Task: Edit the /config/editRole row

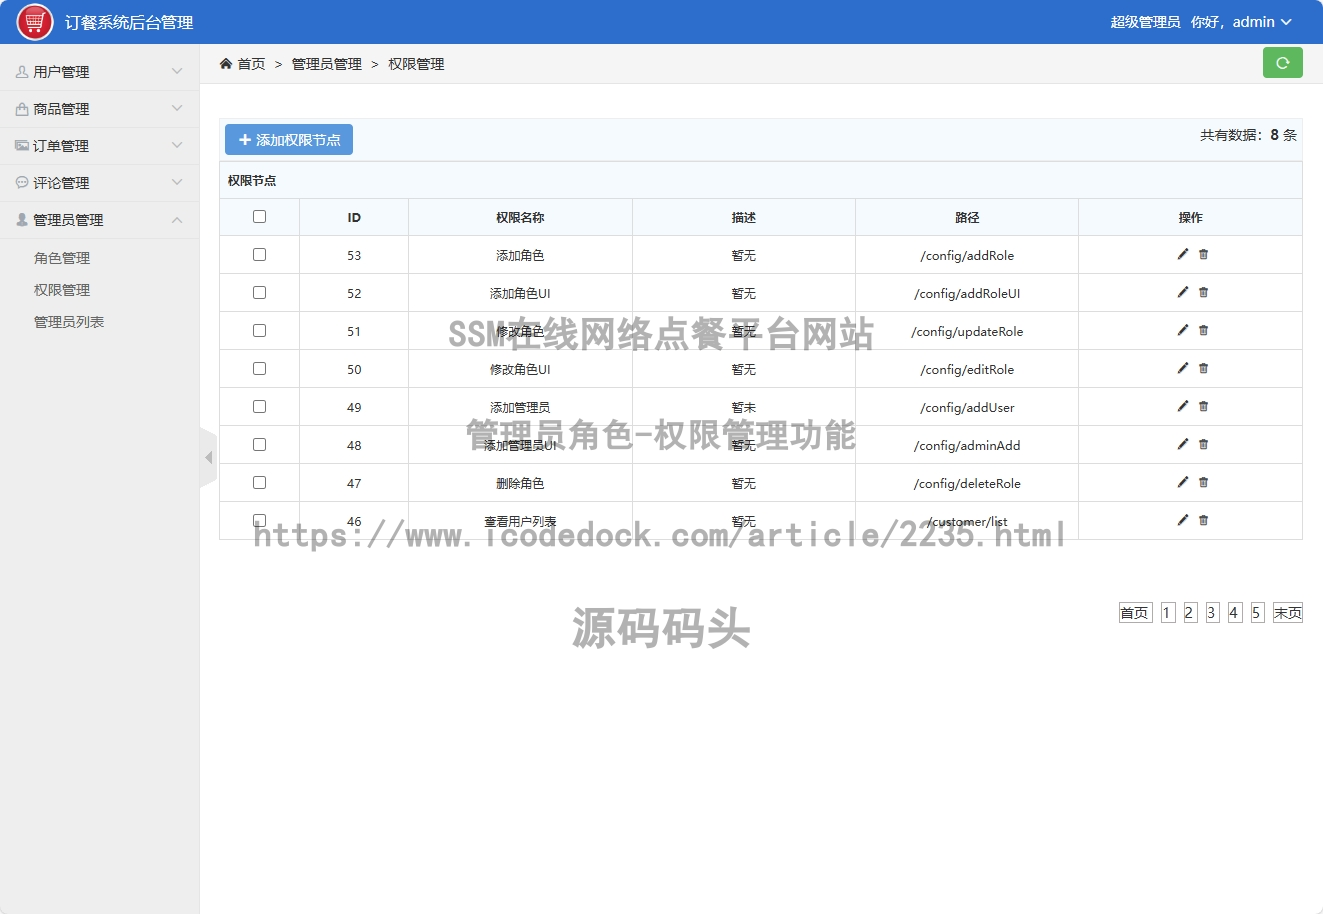Action: coord(1183,368)
